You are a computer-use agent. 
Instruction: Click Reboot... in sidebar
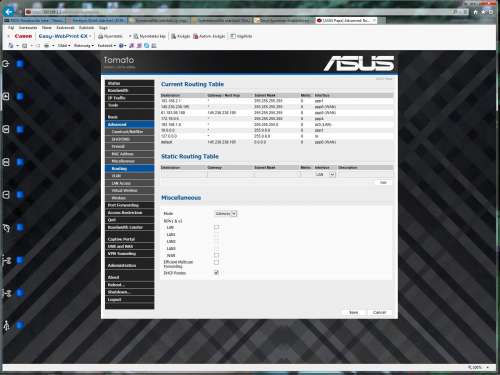(x=130, y=285)
